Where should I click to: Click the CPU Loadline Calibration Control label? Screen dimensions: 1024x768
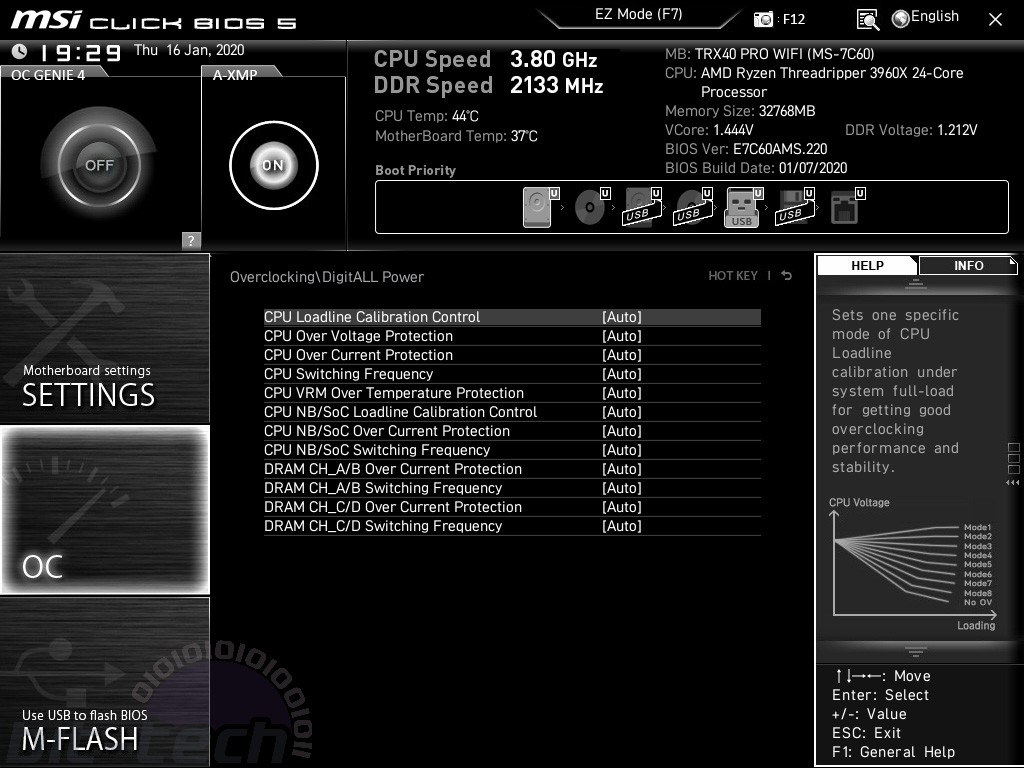point(372,317)
